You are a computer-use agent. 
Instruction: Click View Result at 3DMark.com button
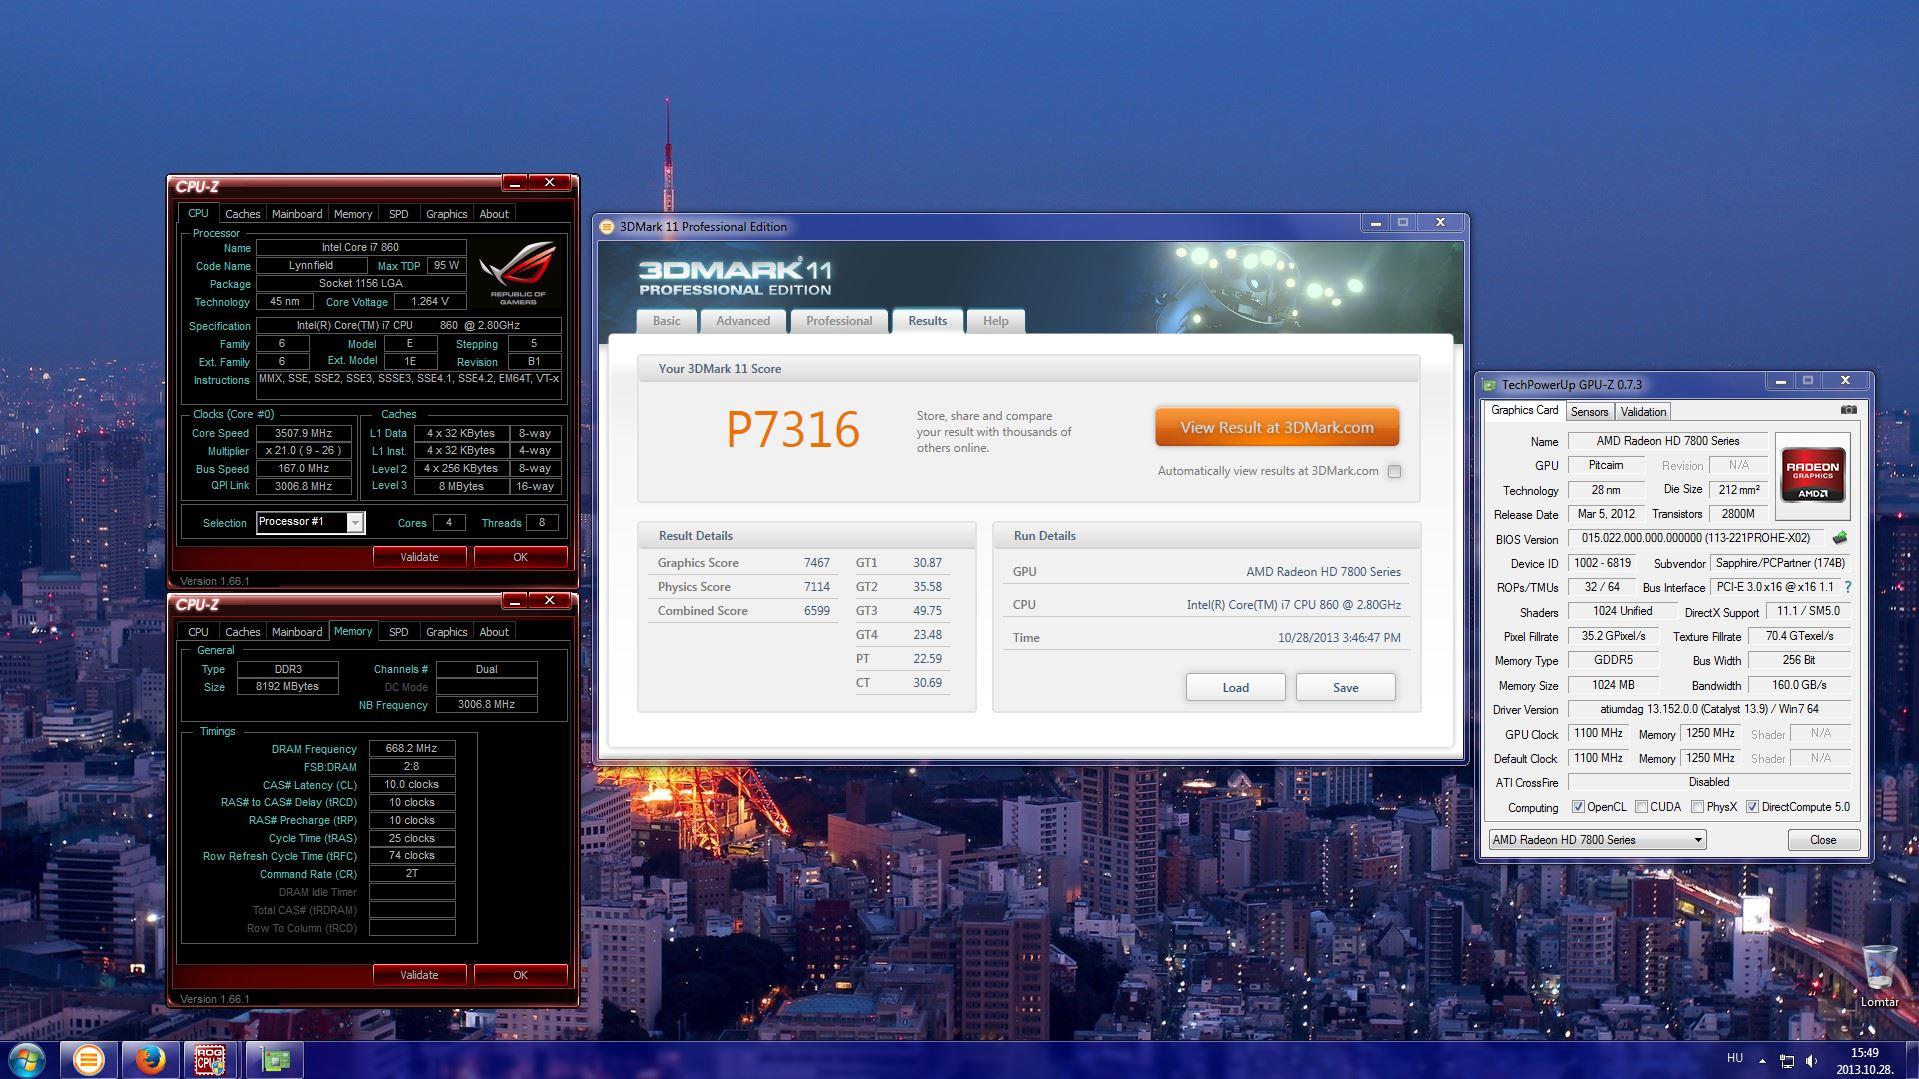pos(1277,427)
